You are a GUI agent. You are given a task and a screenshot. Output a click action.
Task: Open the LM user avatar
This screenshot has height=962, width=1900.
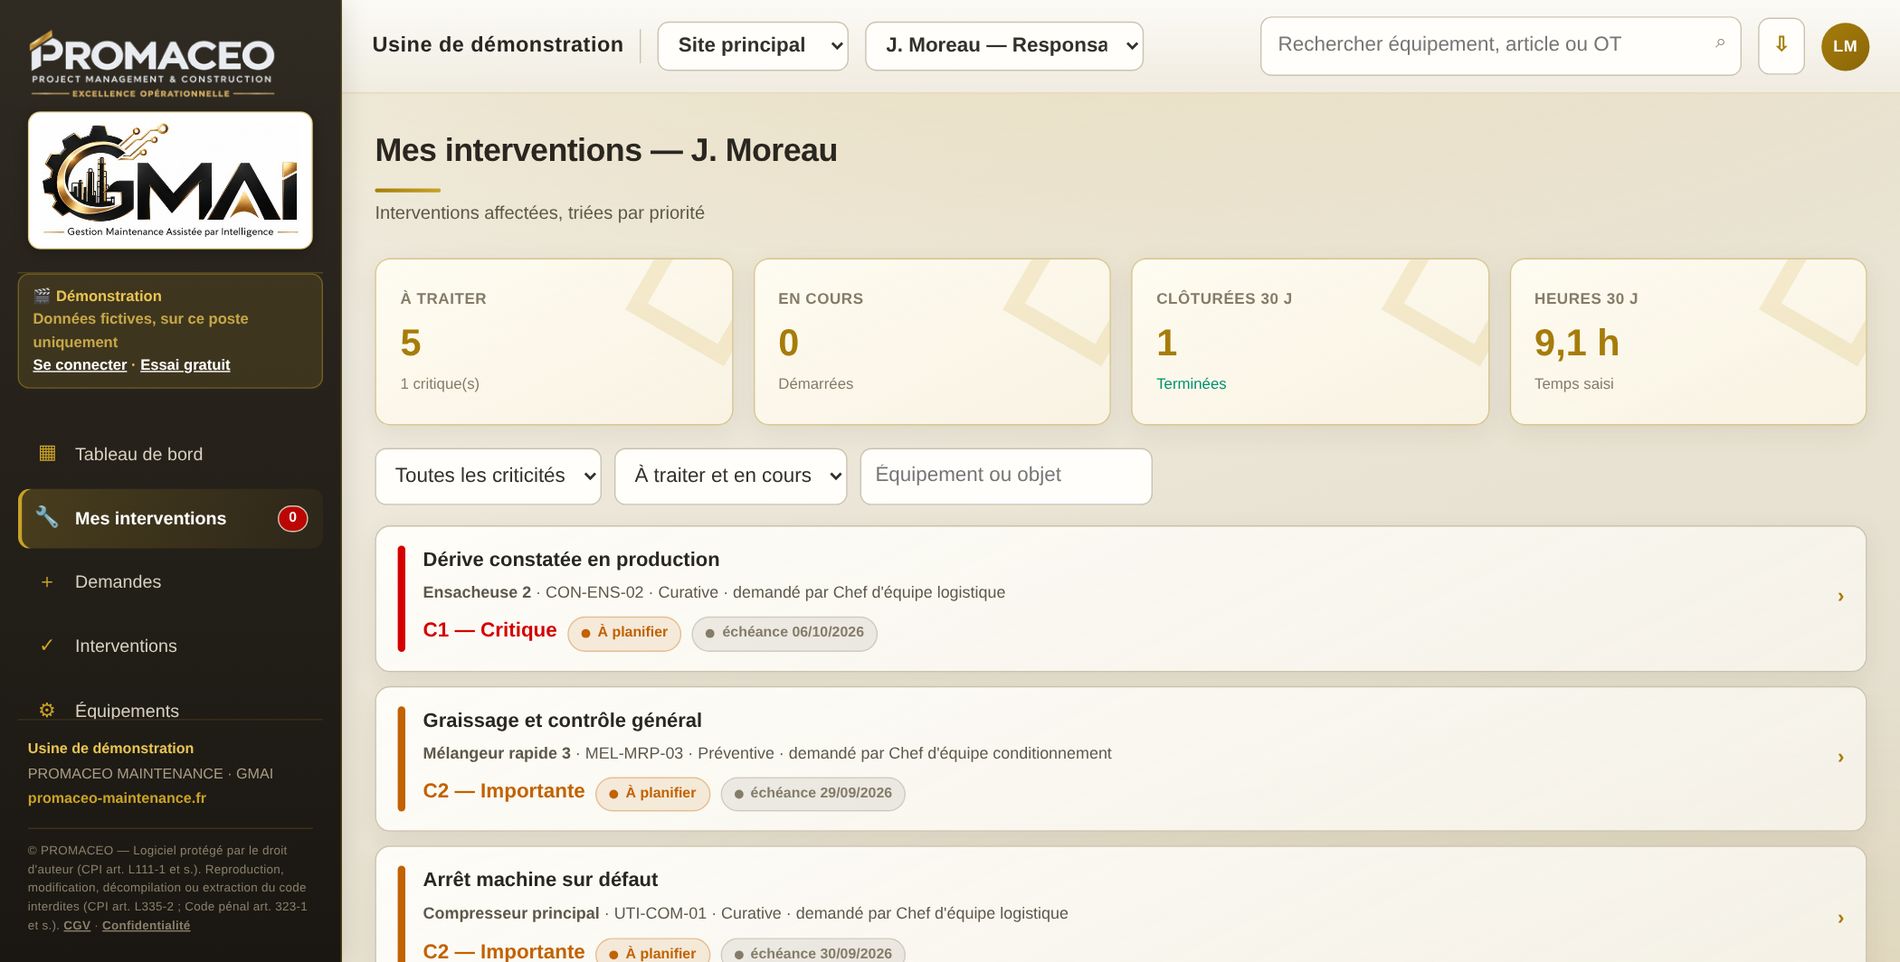[1845, 46]
